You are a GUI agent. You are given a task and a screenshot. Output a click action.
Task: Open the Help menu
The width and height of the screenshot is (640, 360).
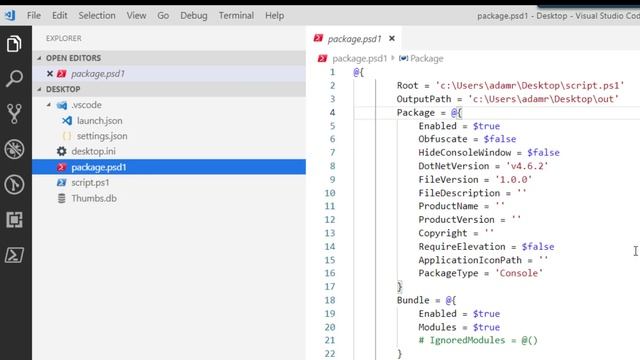(274, 16)
